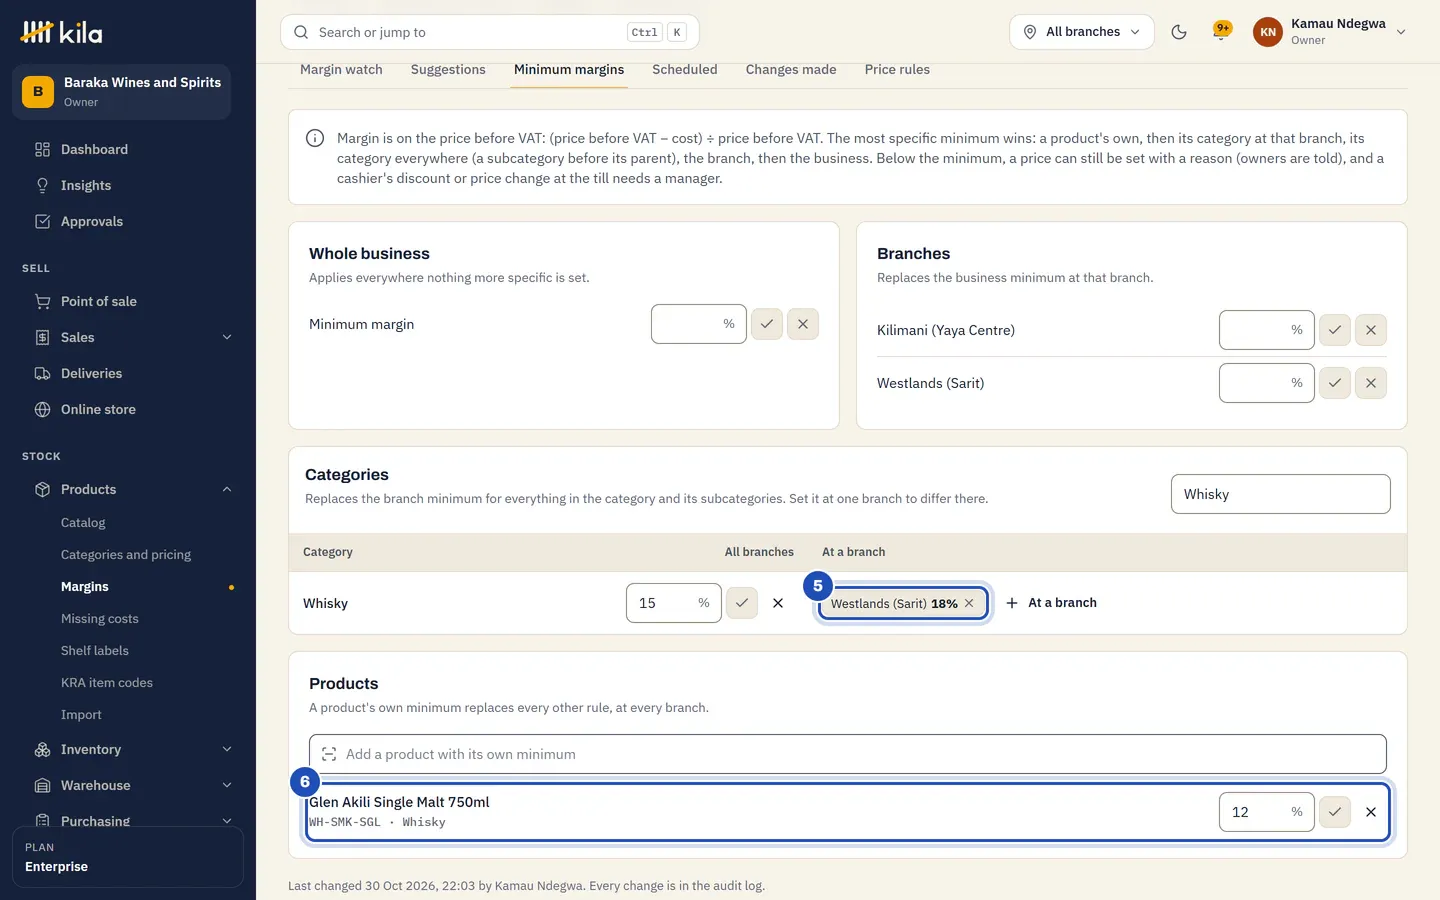Switch to Margin watch tab

pos(341,69)
